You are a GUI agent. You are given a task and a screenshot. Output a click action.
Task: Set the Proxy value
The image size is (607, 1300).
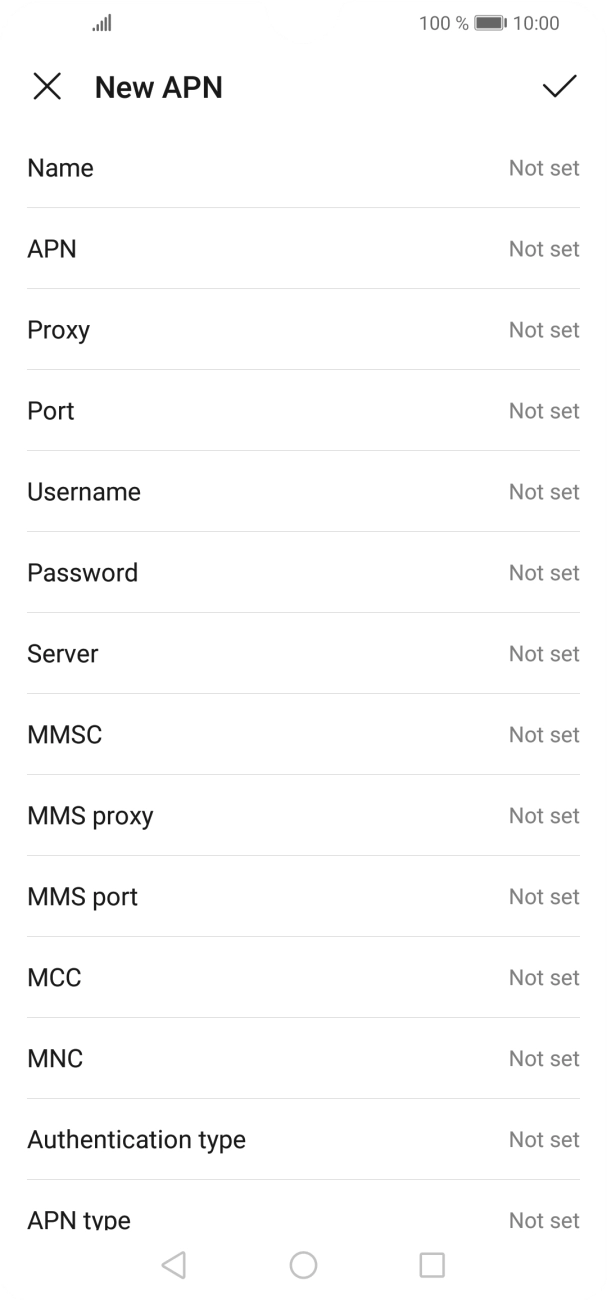pyautogui.click(x=303, y=330)
